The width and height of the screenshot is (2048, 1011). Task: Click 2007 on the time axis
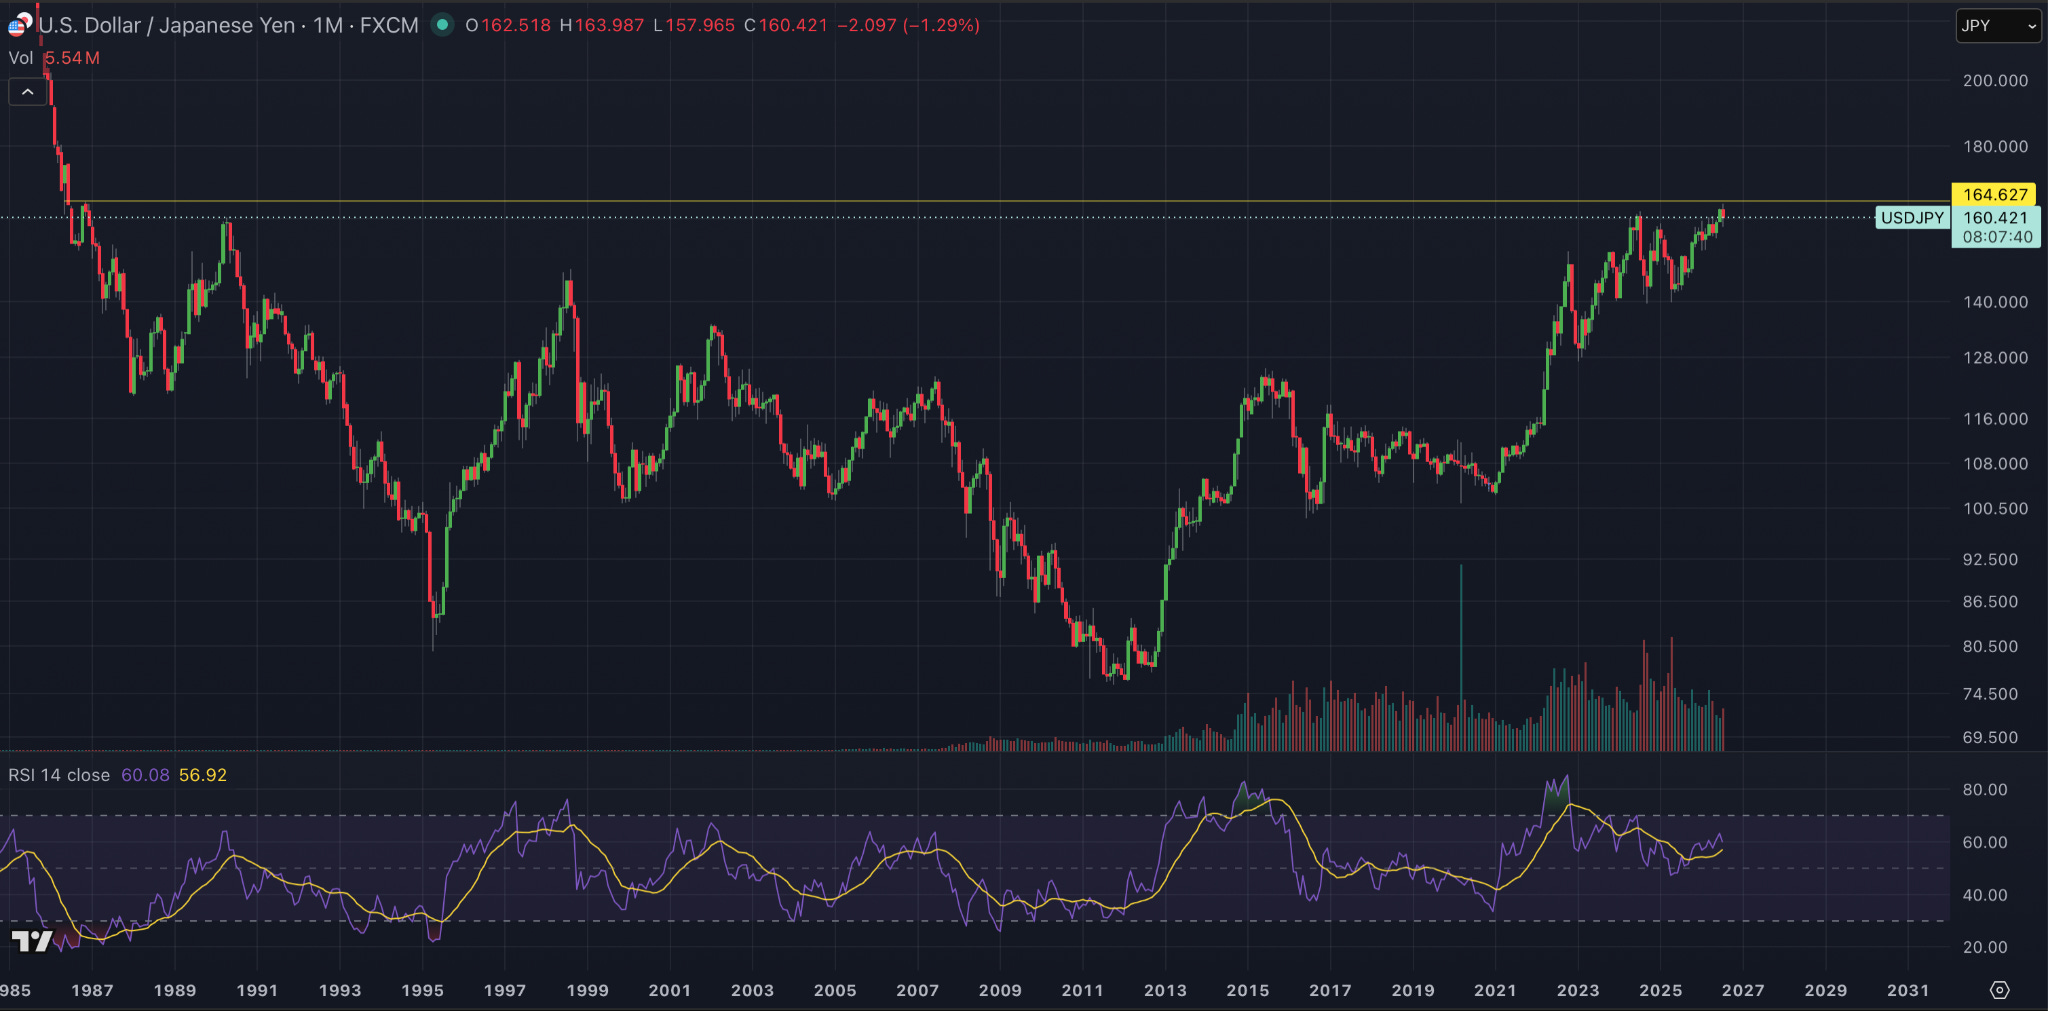(x=917, y=990)
